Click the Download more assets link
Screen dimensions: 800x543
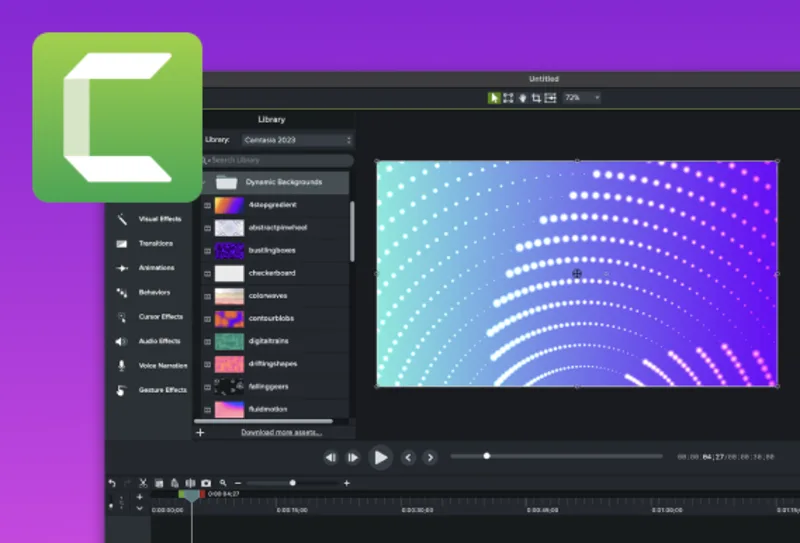[281, 432]
